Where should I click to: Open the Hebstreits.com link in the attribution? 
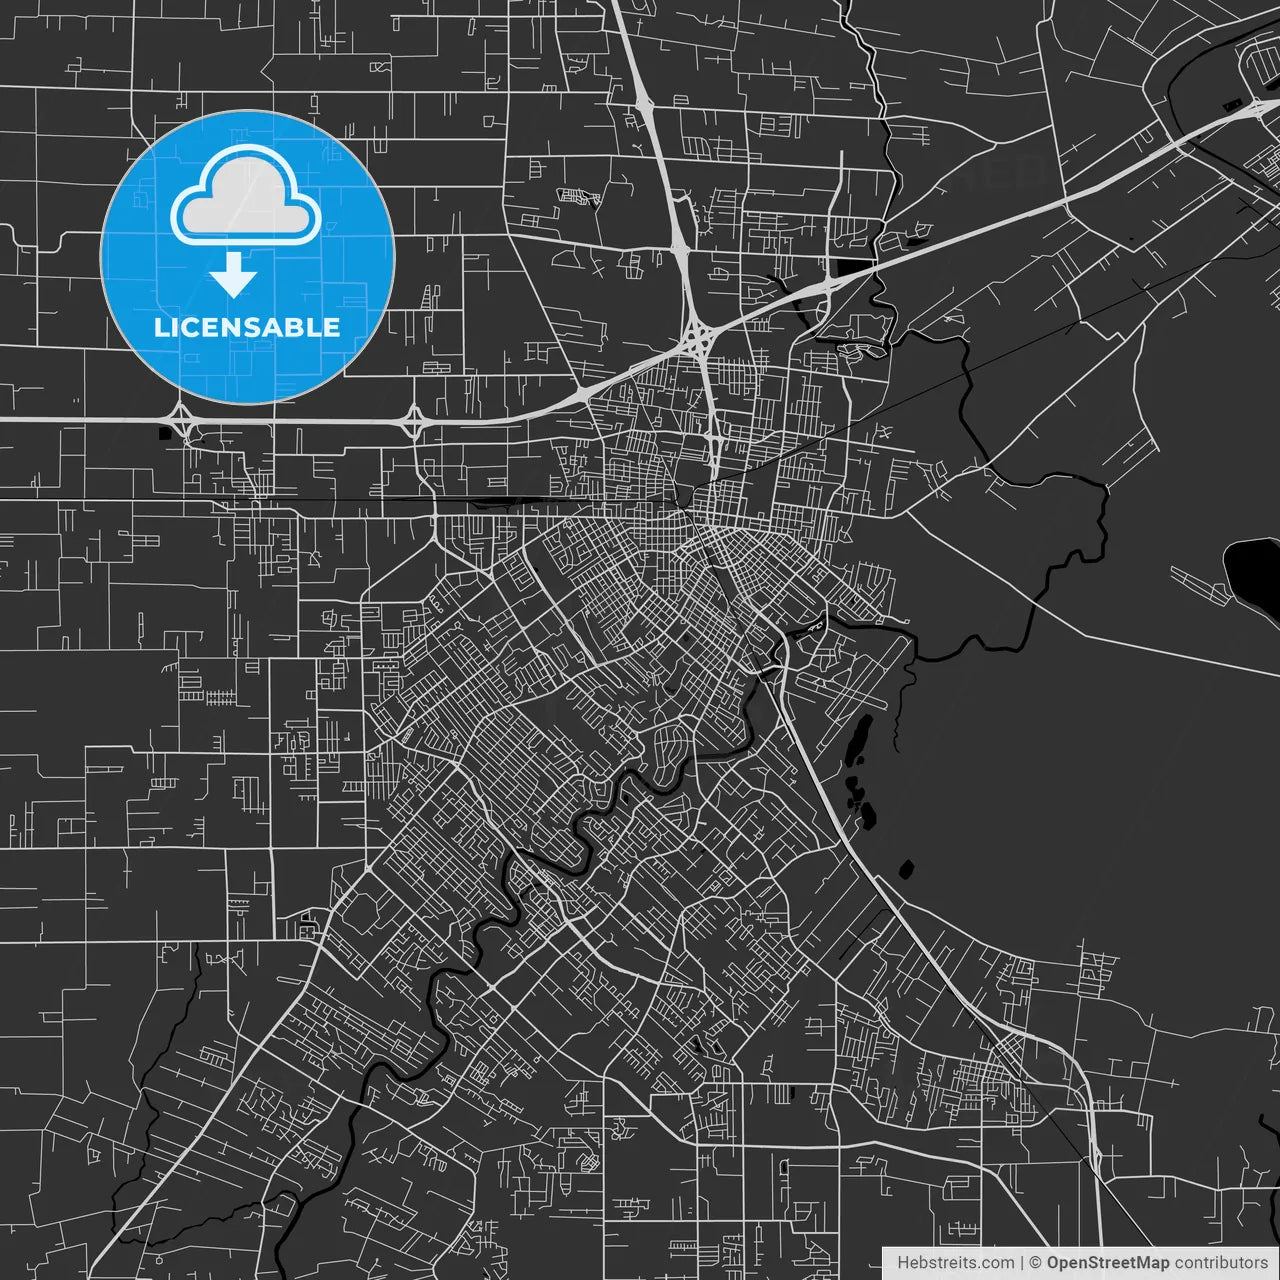[x=955, y=1263]
